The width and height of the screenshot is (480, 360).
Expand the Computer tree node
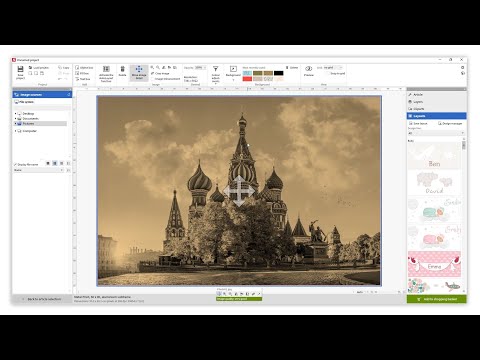[15, 131]
